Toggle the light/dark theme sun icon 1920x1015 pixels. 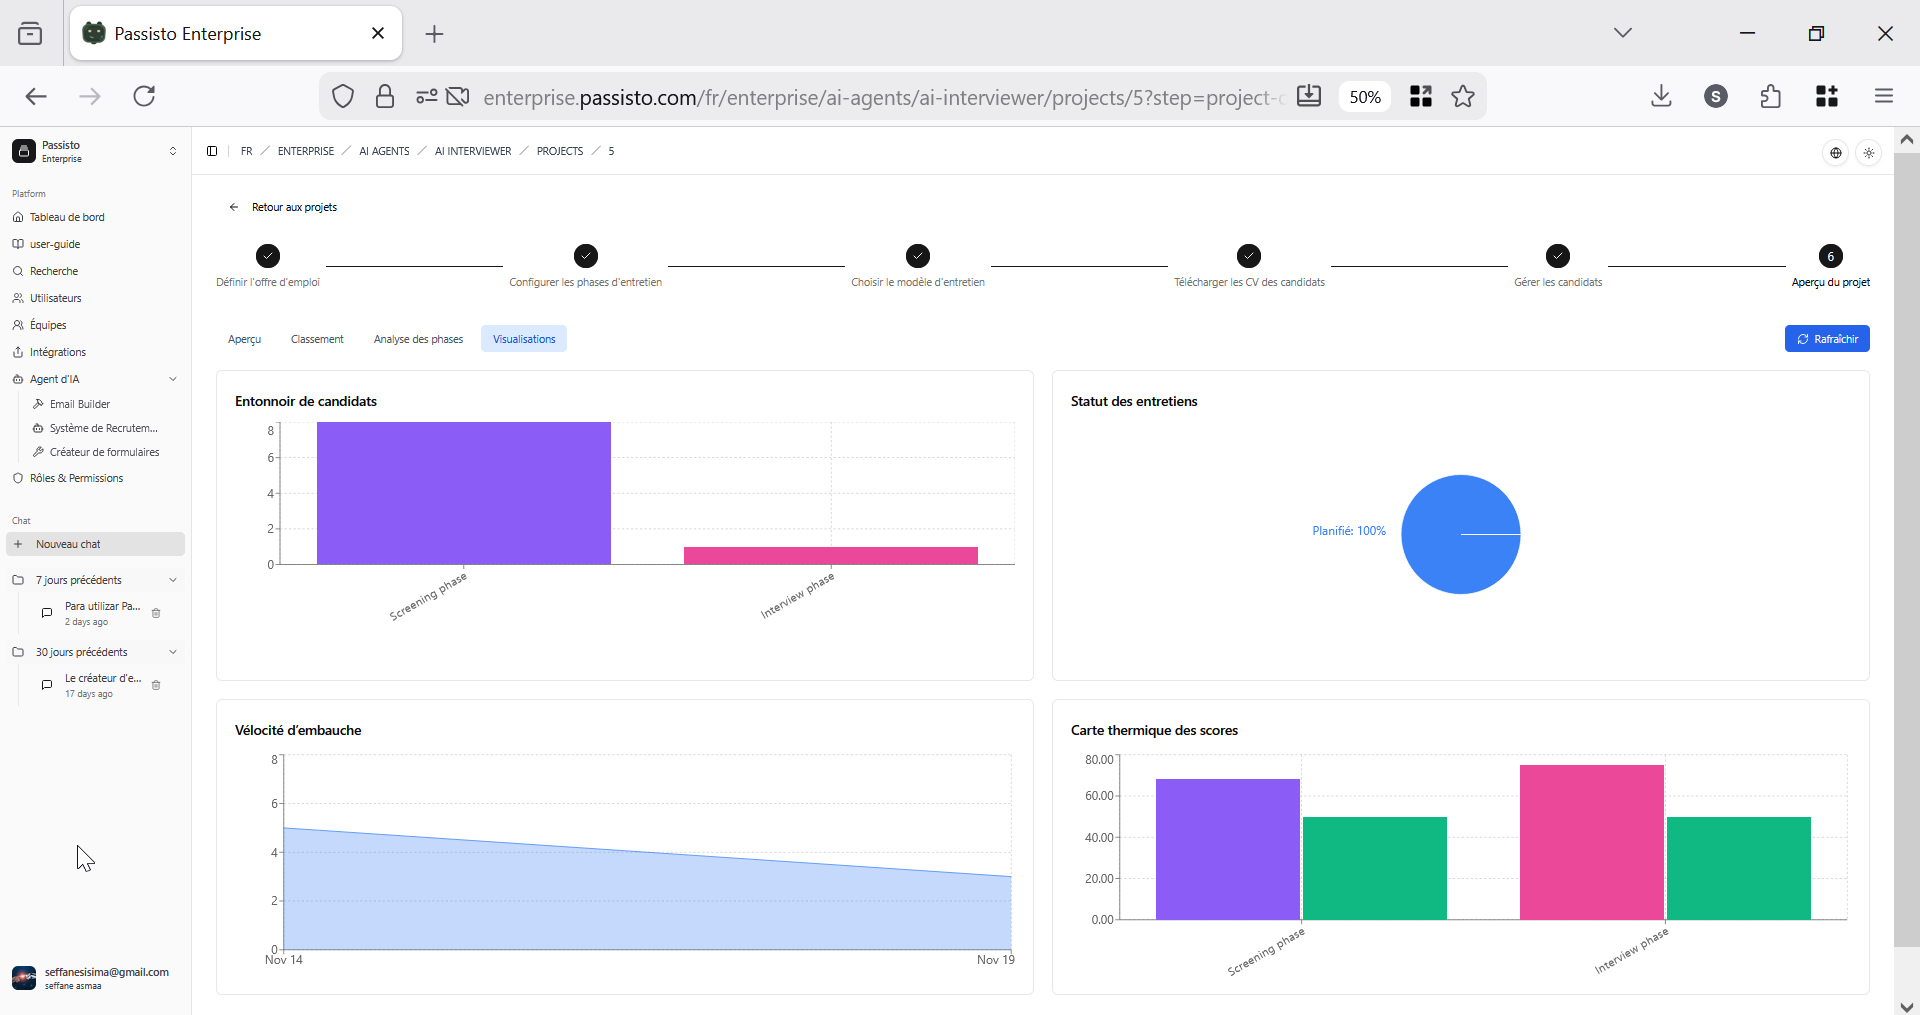(1868, 153)
